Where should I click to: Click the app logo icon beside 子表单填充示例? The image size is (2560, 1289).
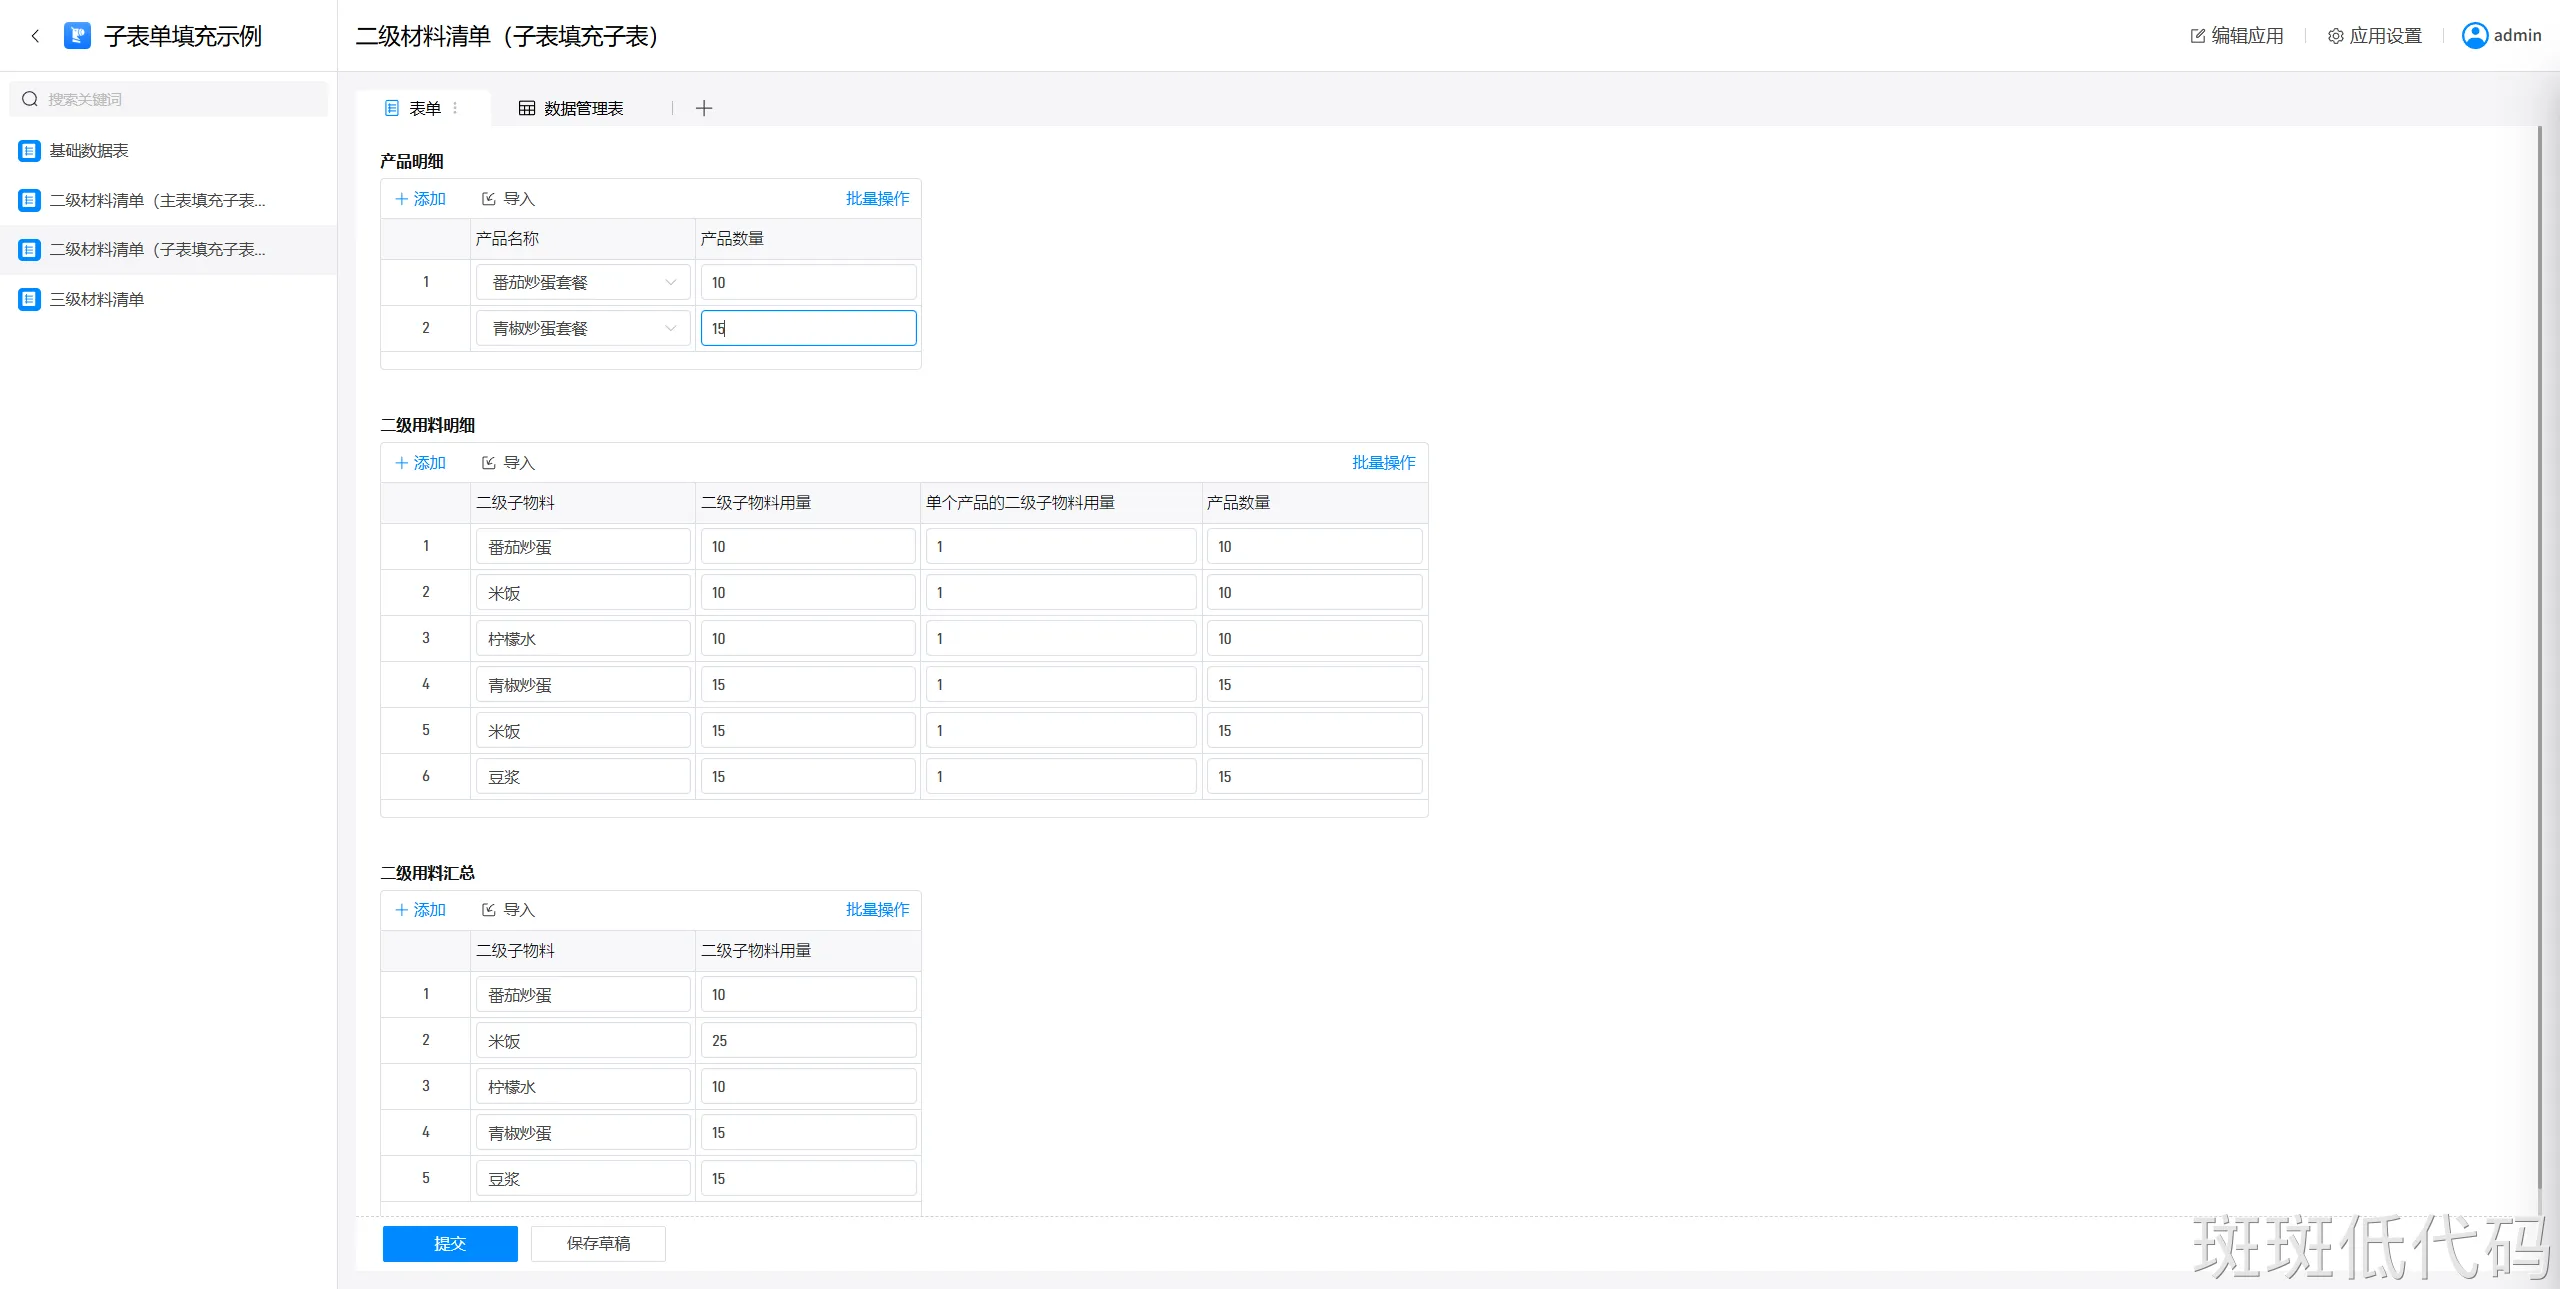pos(77,36)
